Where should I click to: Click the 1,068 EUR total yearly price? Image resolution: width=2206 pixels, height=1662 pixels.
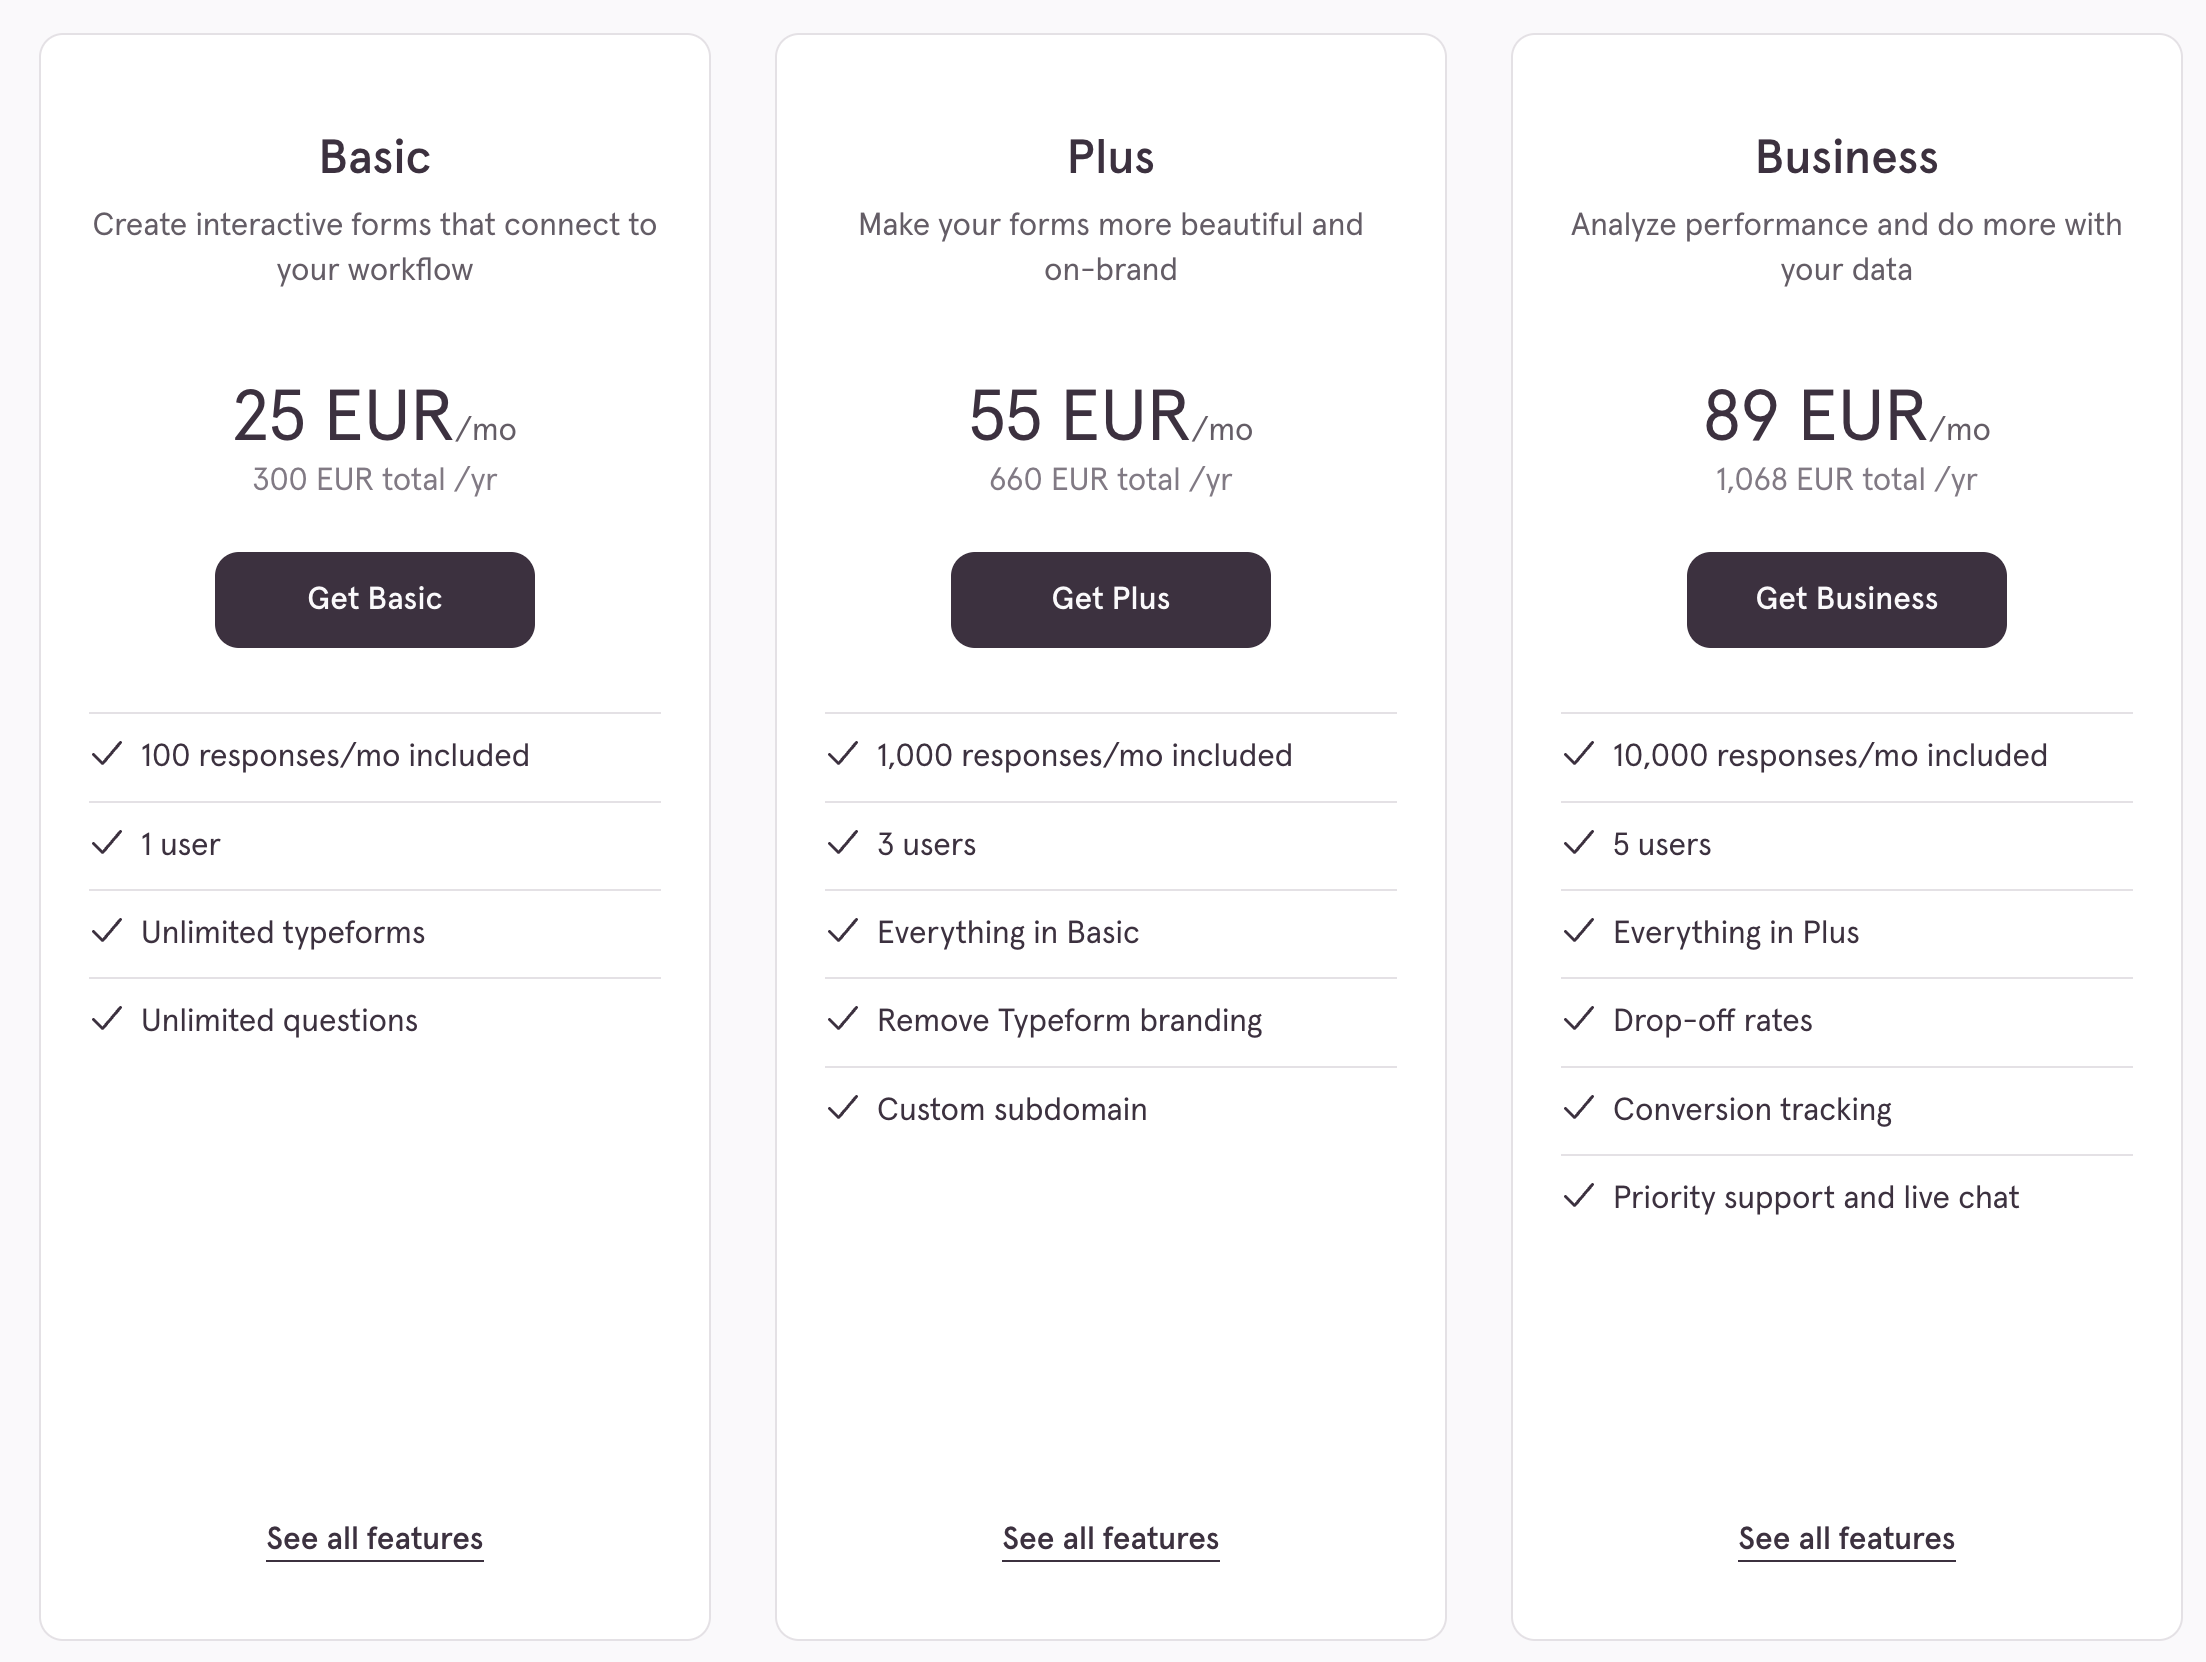tap(1846, 480)
